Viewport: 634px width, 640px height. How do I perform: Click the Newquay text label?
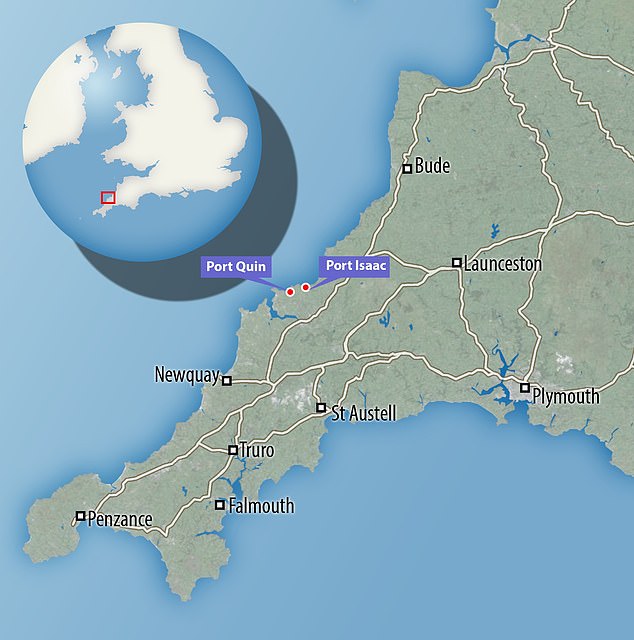[187, 375]
